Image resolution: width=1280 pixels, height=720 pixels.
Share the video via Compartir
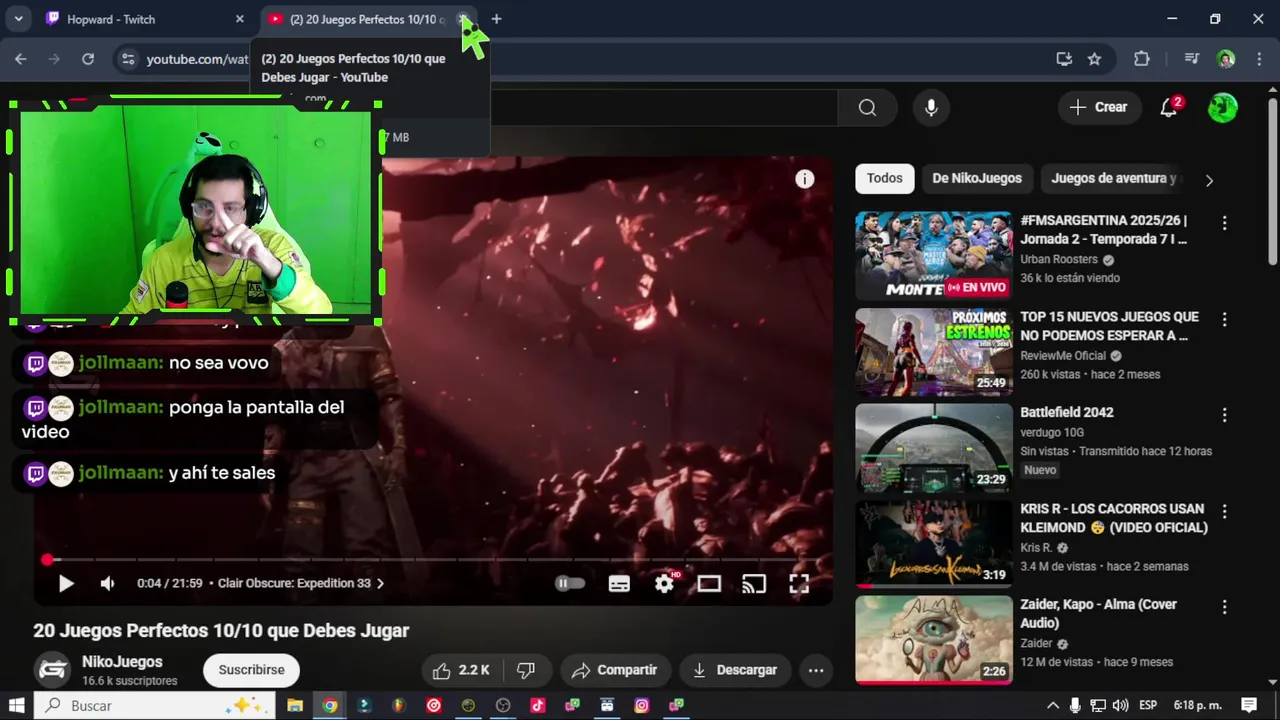click(615, 670)
